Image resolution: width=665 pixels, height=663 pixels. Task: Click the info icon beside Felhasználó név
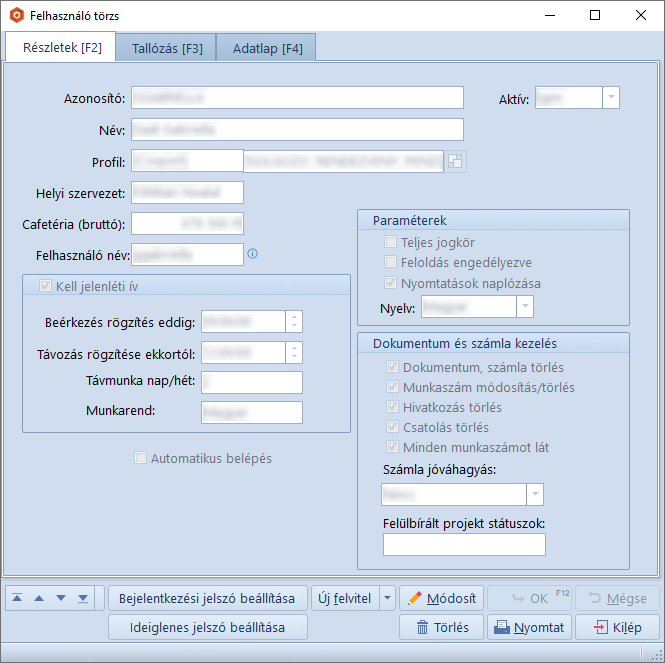(x=253, y=254)
